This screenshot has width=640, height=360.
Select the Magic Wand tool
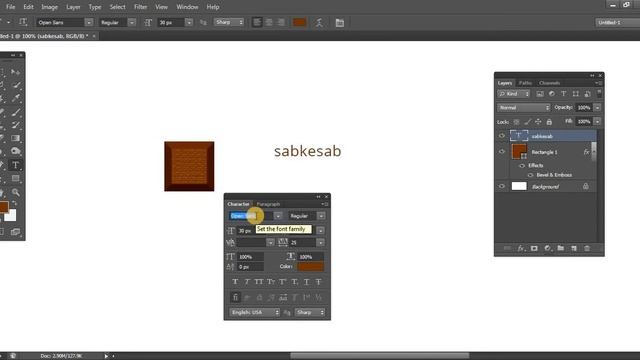[16, 85]
